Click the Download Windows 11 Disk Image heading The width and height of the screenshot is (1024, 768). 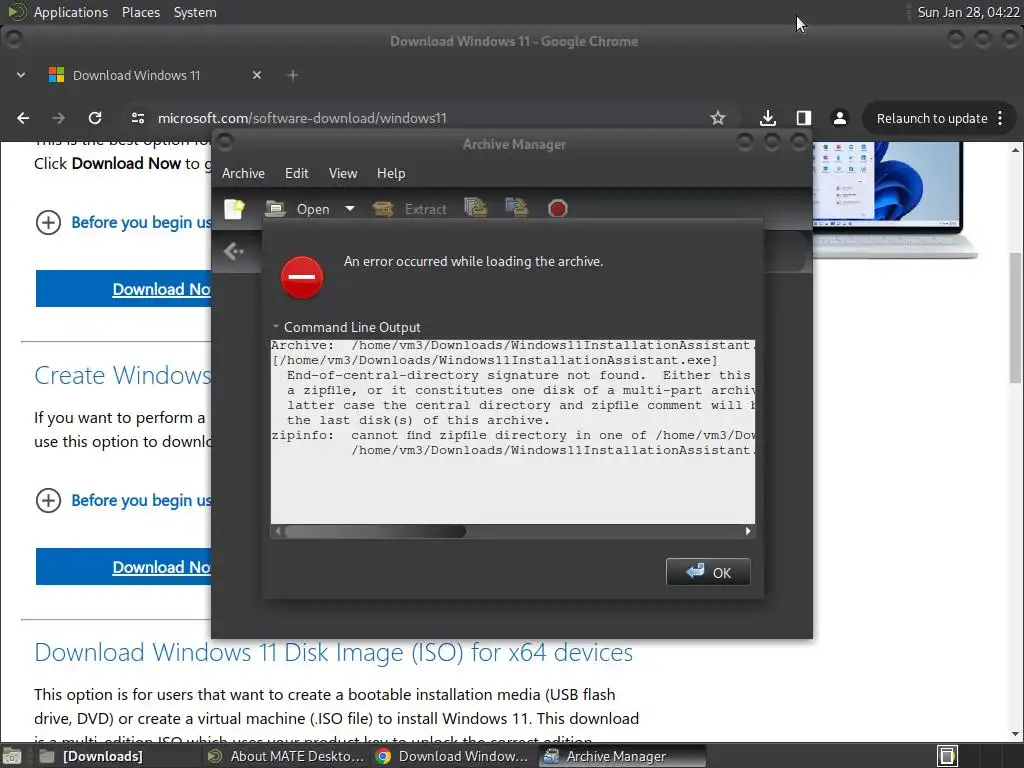(x=334, y=652)
